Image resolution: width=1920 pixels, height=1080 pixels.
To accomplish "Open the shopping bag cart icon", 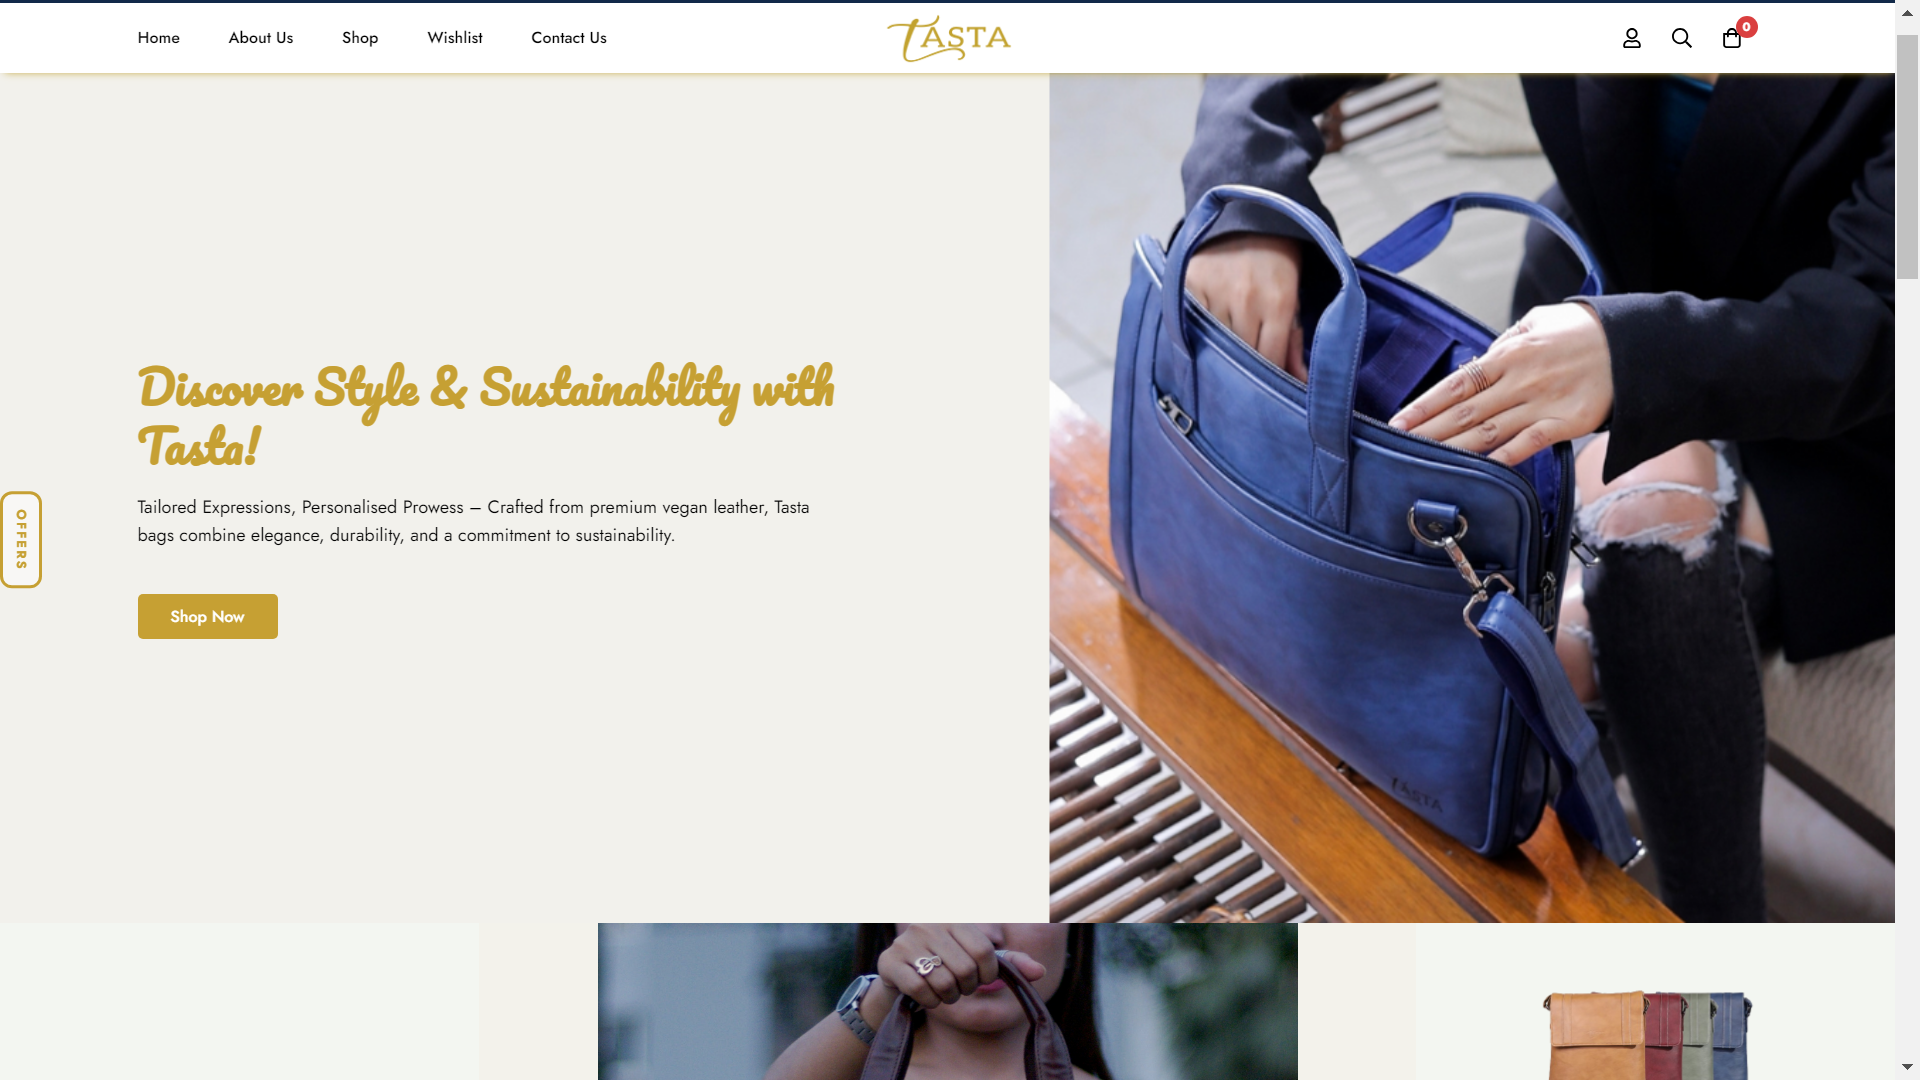I will tap(1732, 38).
